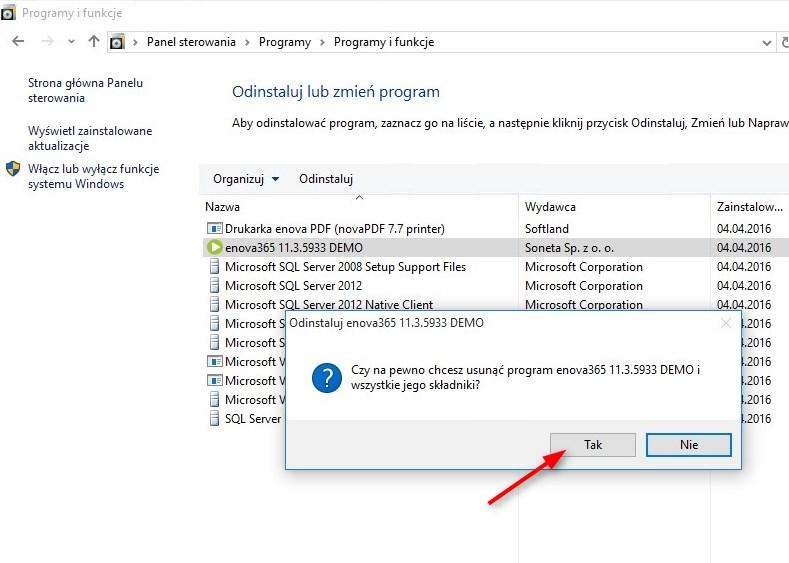Screen dimensions: 789x563
Task: Click the SQL Server row icon at list bottom
Action: (x=214, y=419)
